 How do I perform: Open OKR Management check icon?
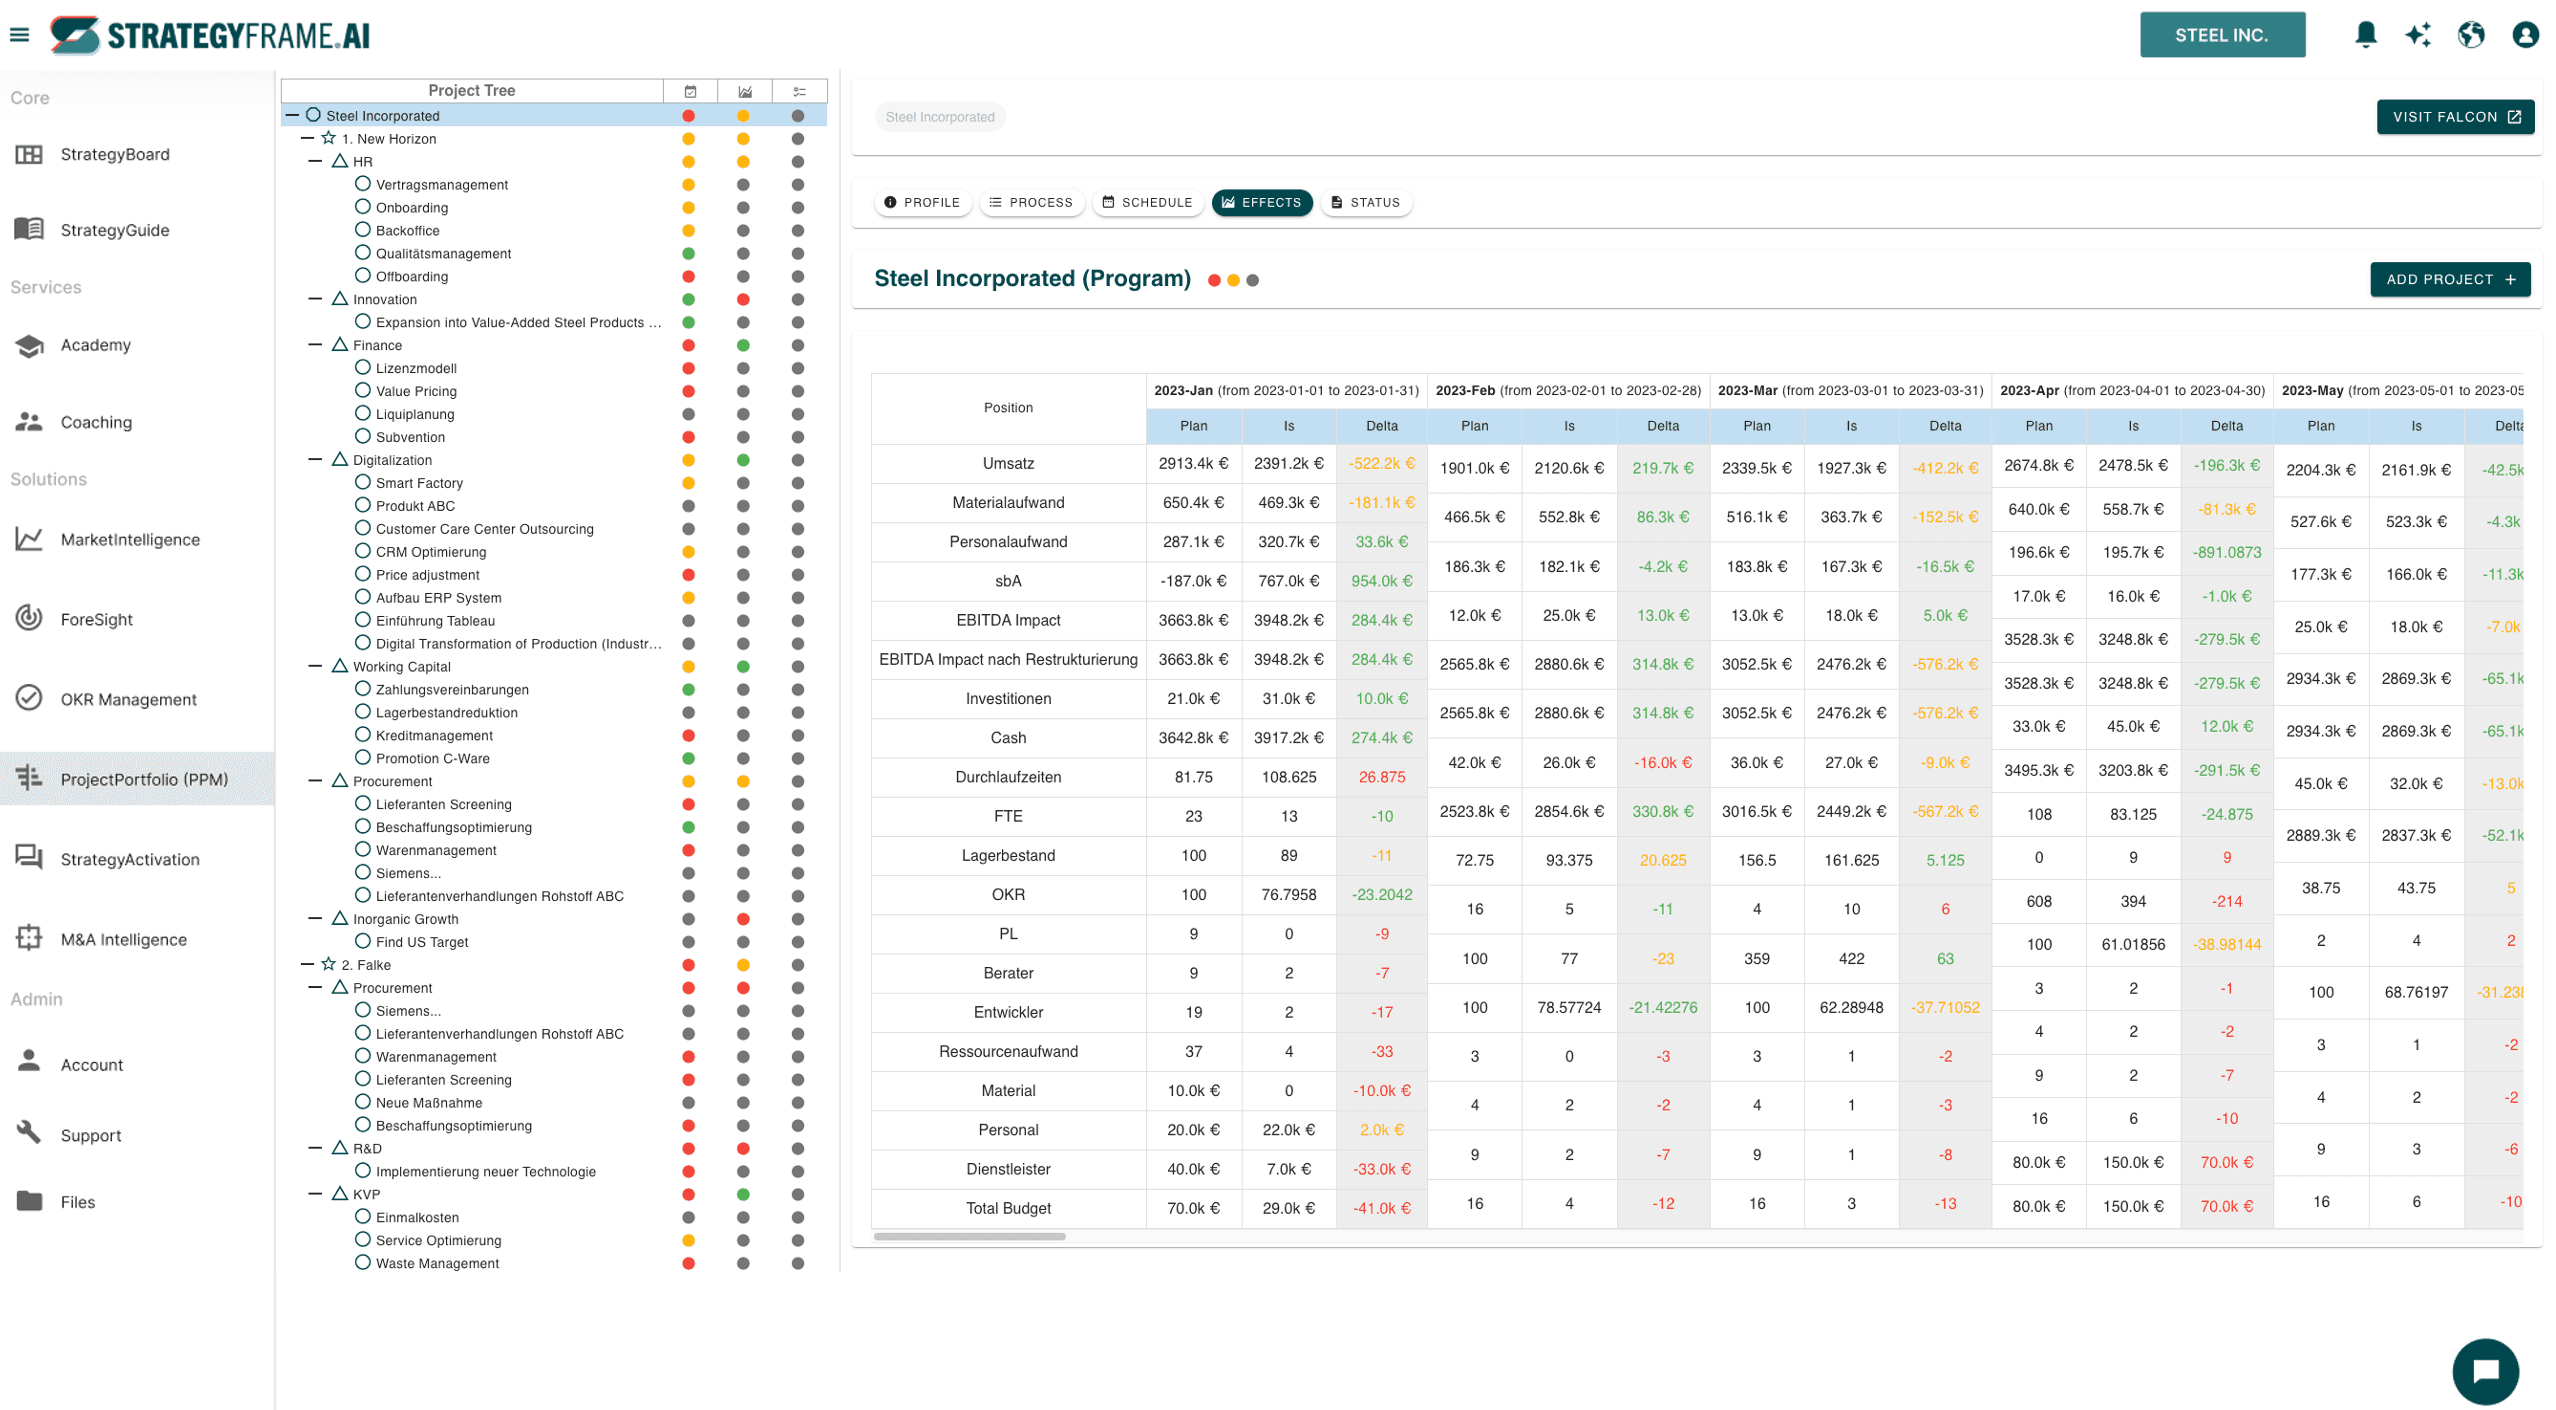[29, 698]
